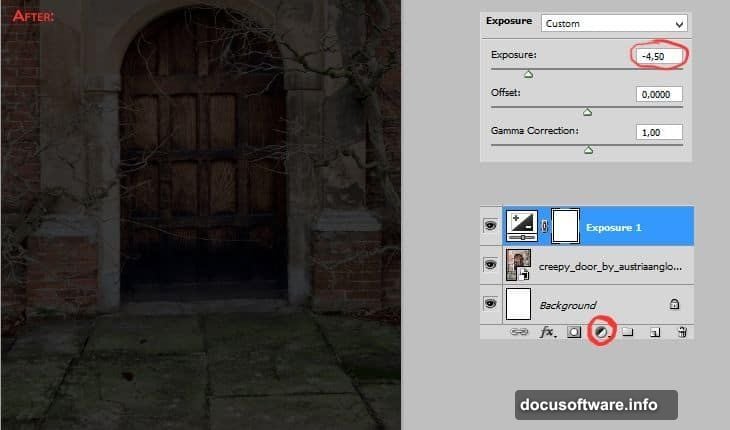Select the creepy_door_by_austriaanglo layer
730x430 pixels.
pos(610,266)
